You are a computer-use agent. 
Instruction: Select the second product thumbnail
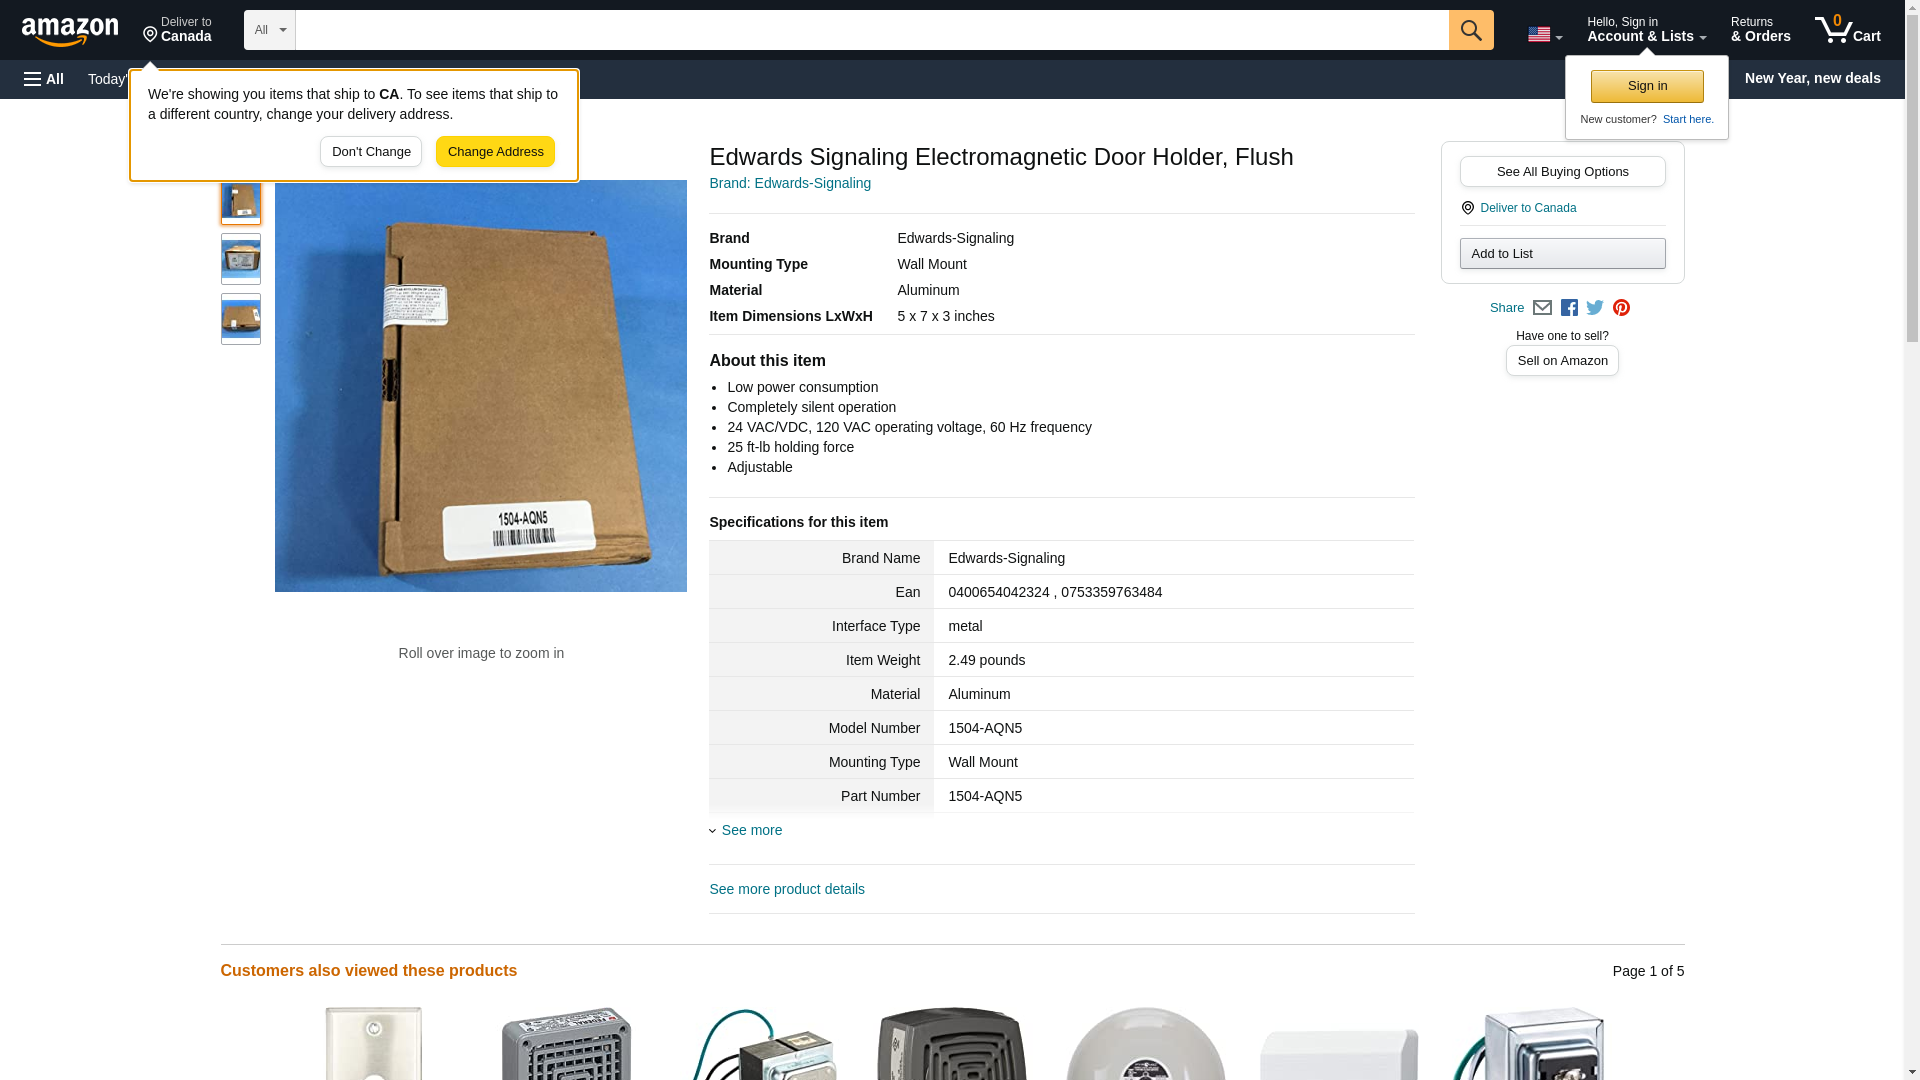(x=241, y=259)
